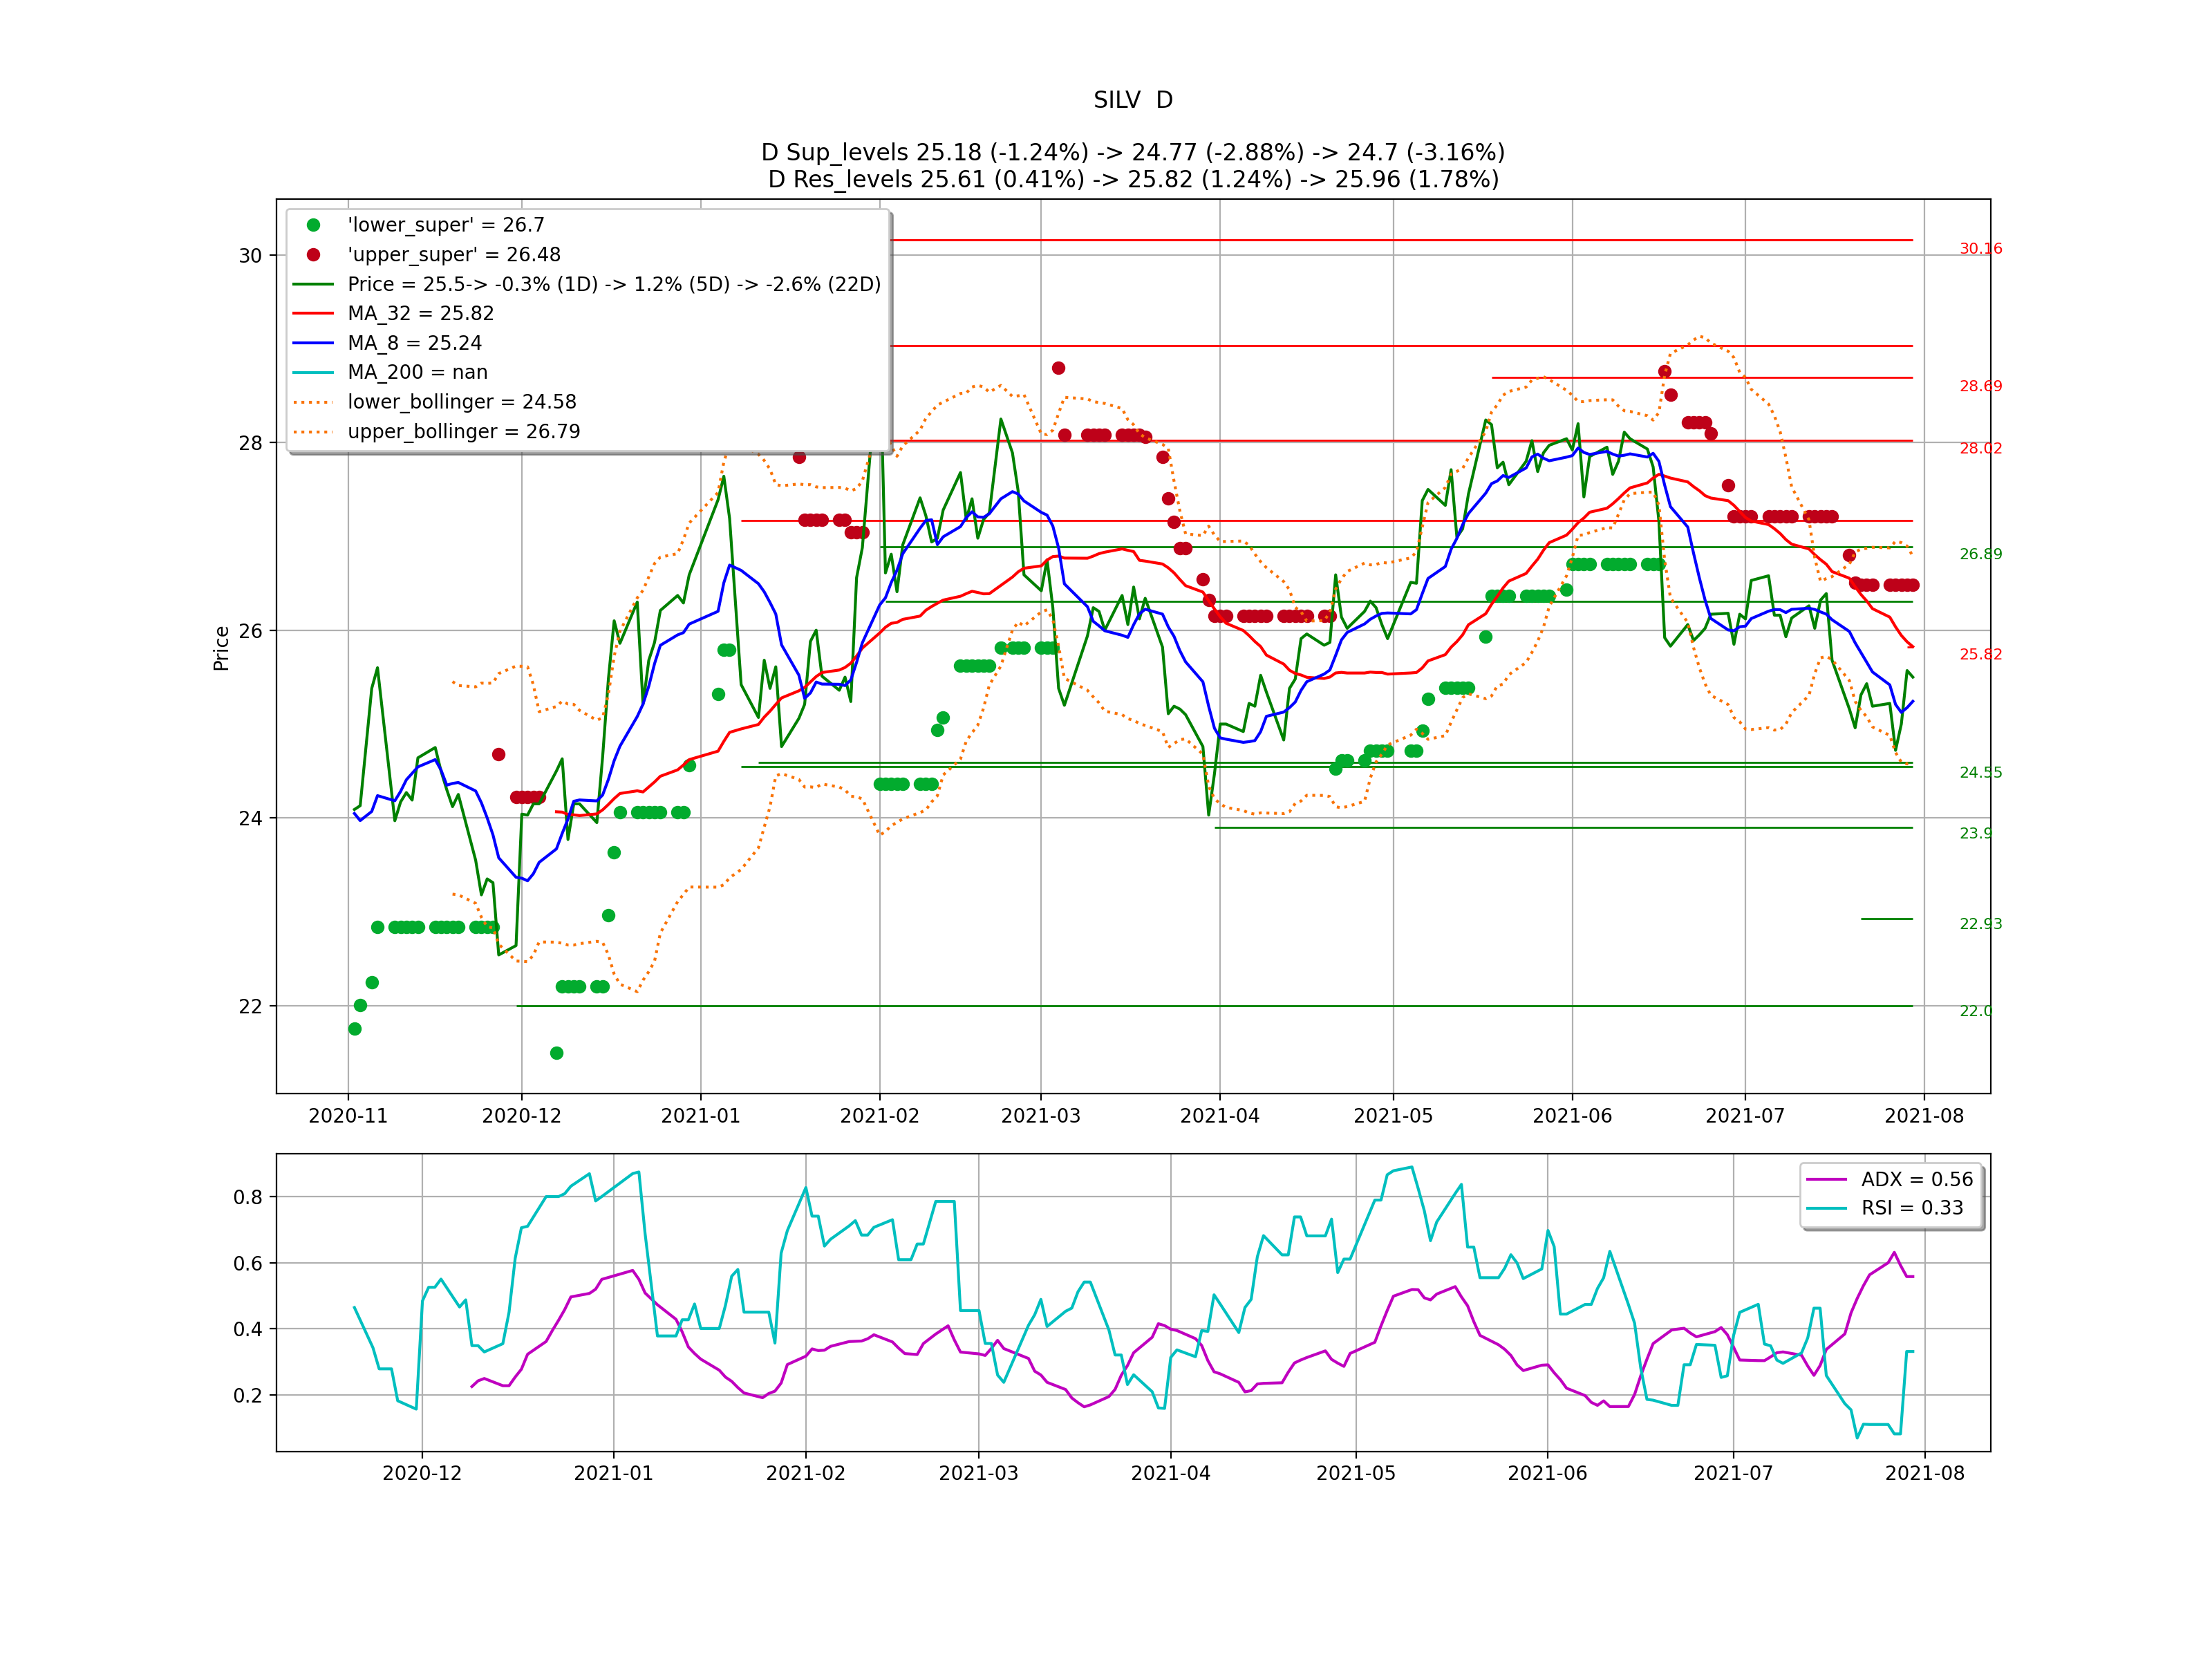The image size is (2212, 1659).
Task: Click the Price y-axis label
Action: (x=221, y=648)
